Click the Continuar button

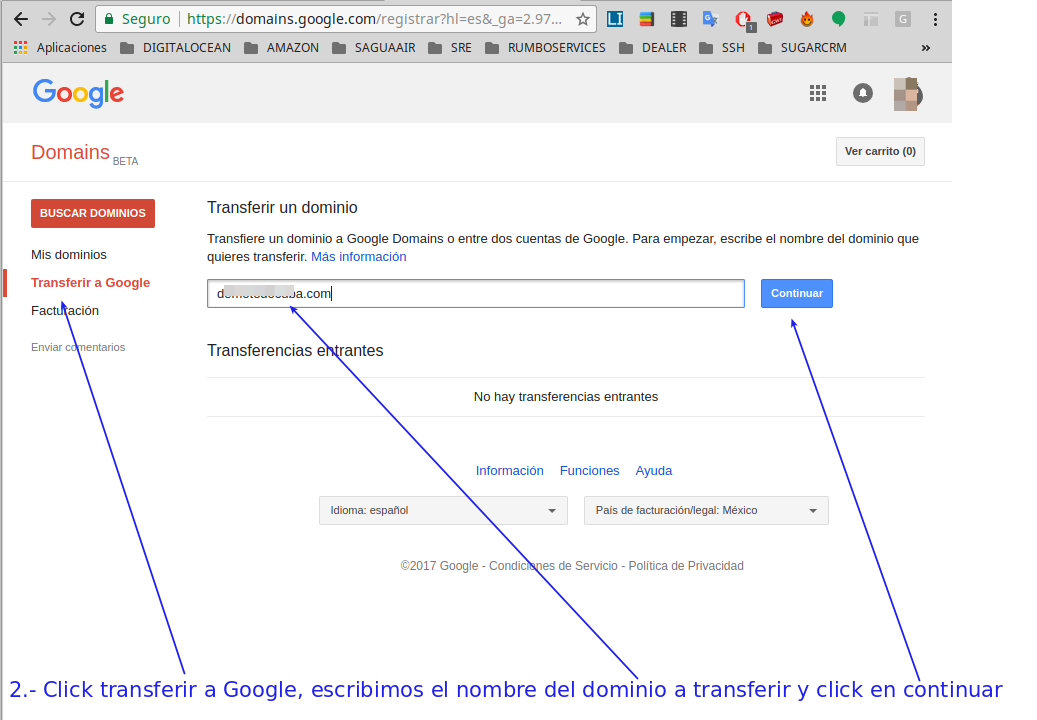click(x=796, y=293)
